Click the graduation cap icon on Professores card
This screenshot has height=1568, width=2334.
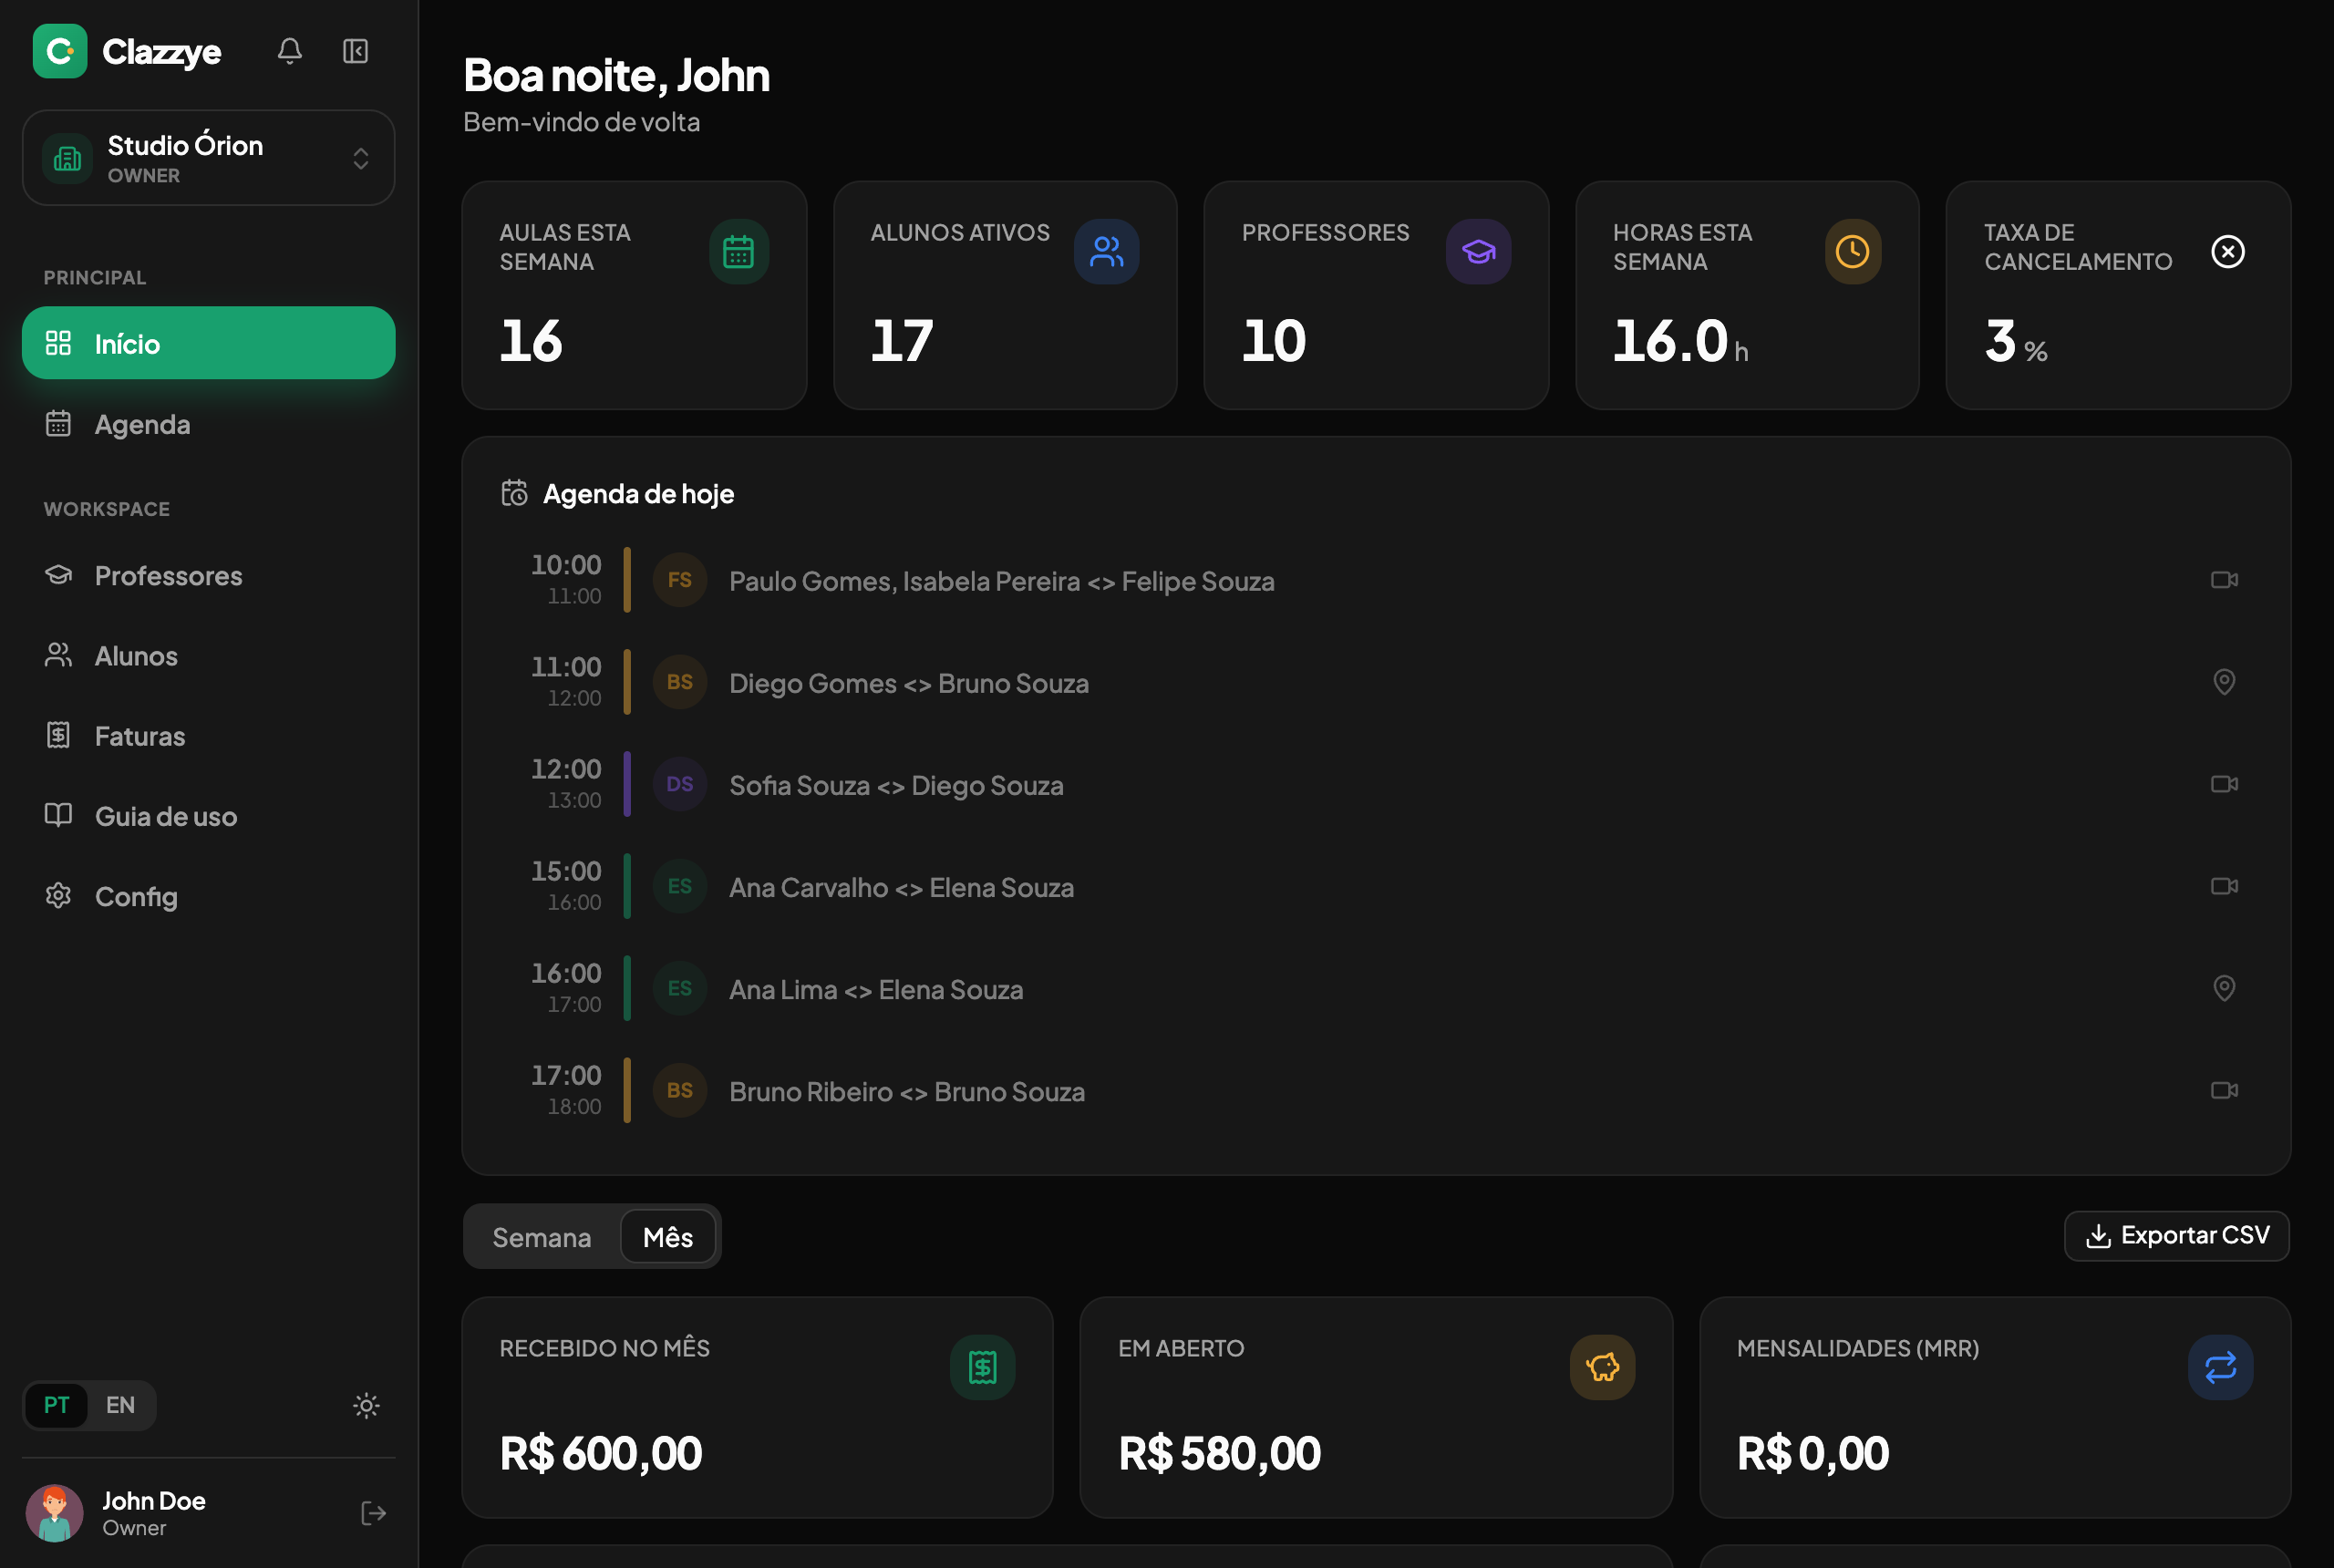click(x=1478, y=251)
